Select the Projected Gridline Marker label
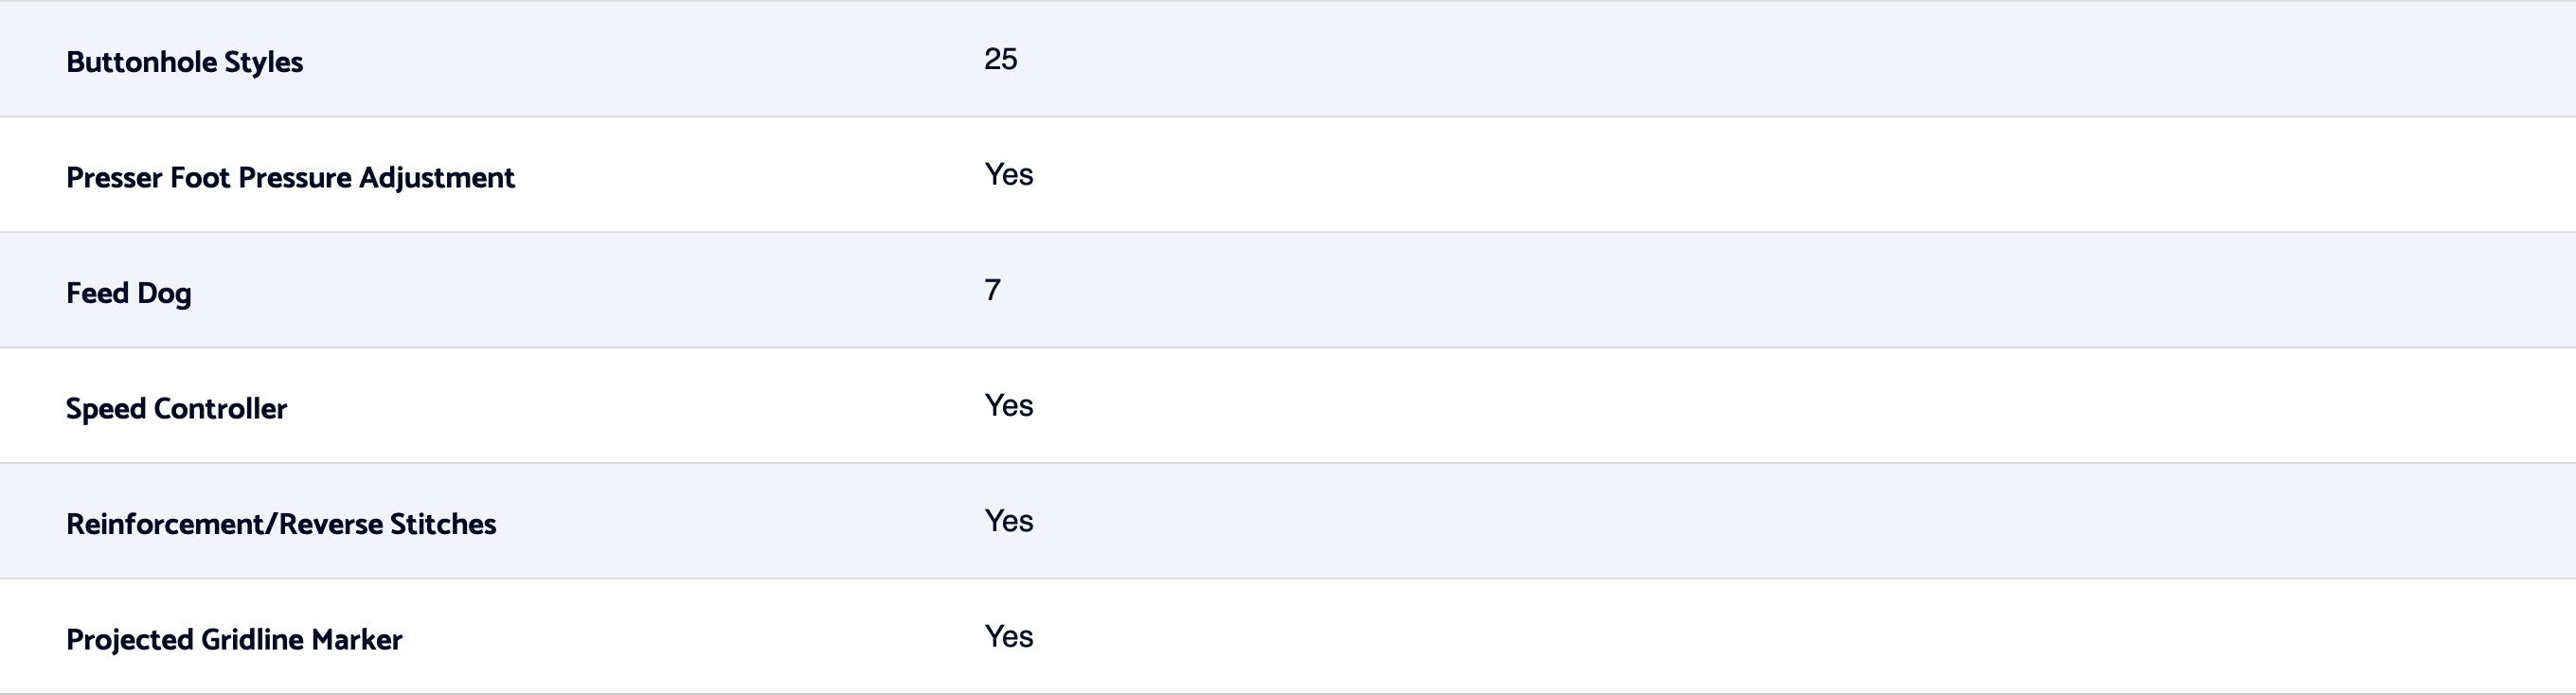This screenshot has height=695, width=2576. (234, 640)
